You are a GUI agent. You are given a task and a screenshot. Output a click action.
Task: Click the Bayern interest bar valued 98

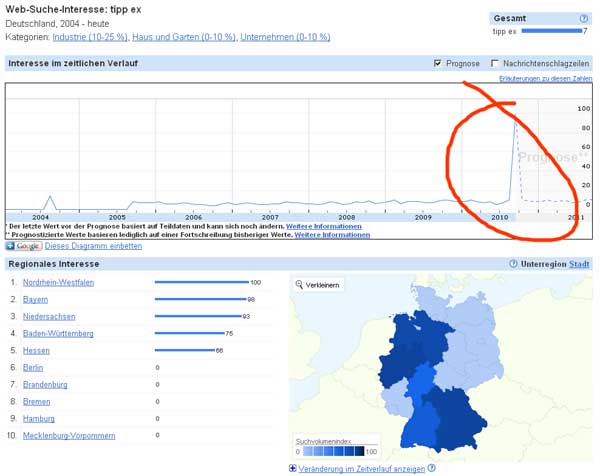[x=201, y=299]
